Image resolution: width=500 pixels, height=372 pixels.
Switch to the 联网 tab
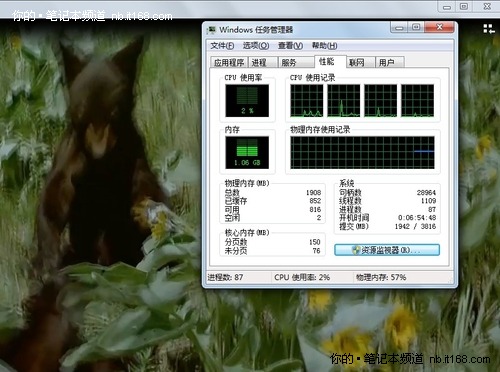coord(360,62)
